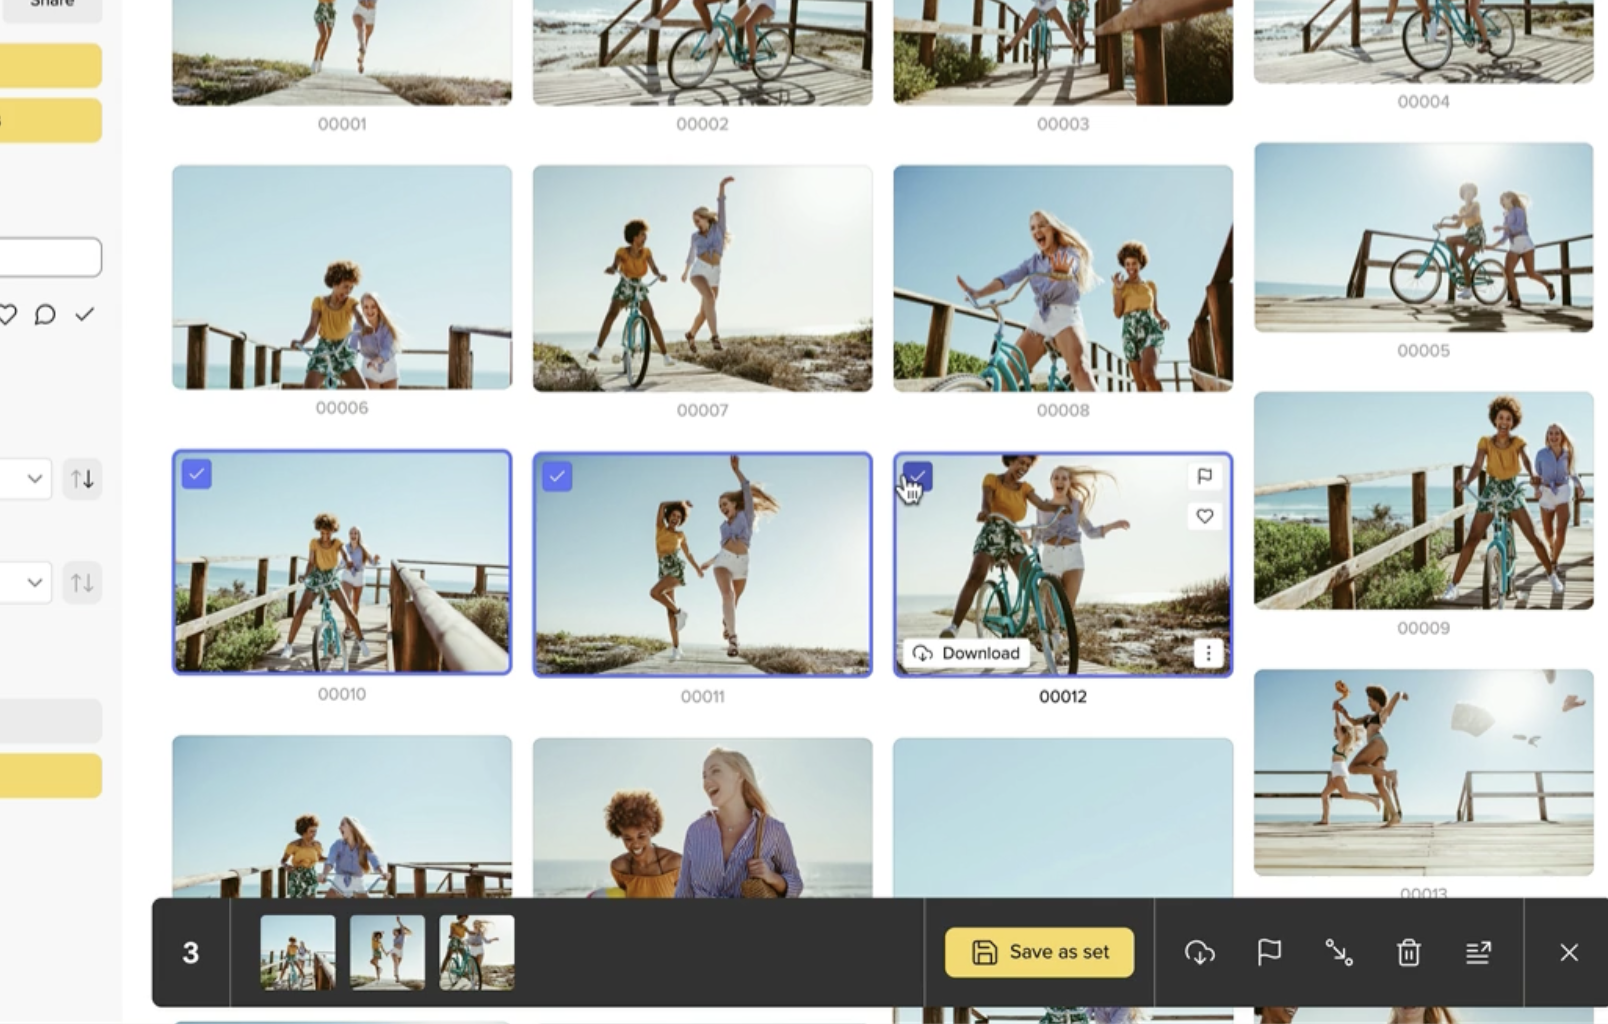Click the Download button on photo 00012
The width and height of the screenshot is (1608, 1024).
coord(966,653)
